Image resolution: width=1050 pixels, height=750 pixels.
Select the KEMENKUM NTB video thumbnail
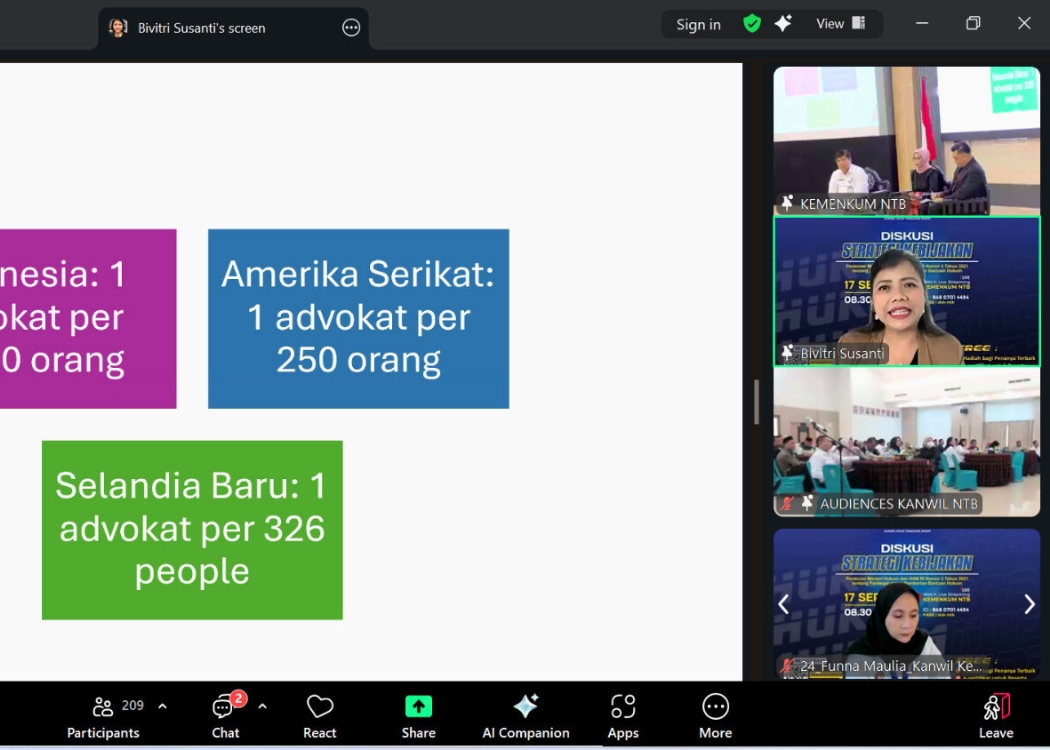[x=906, y=140]
